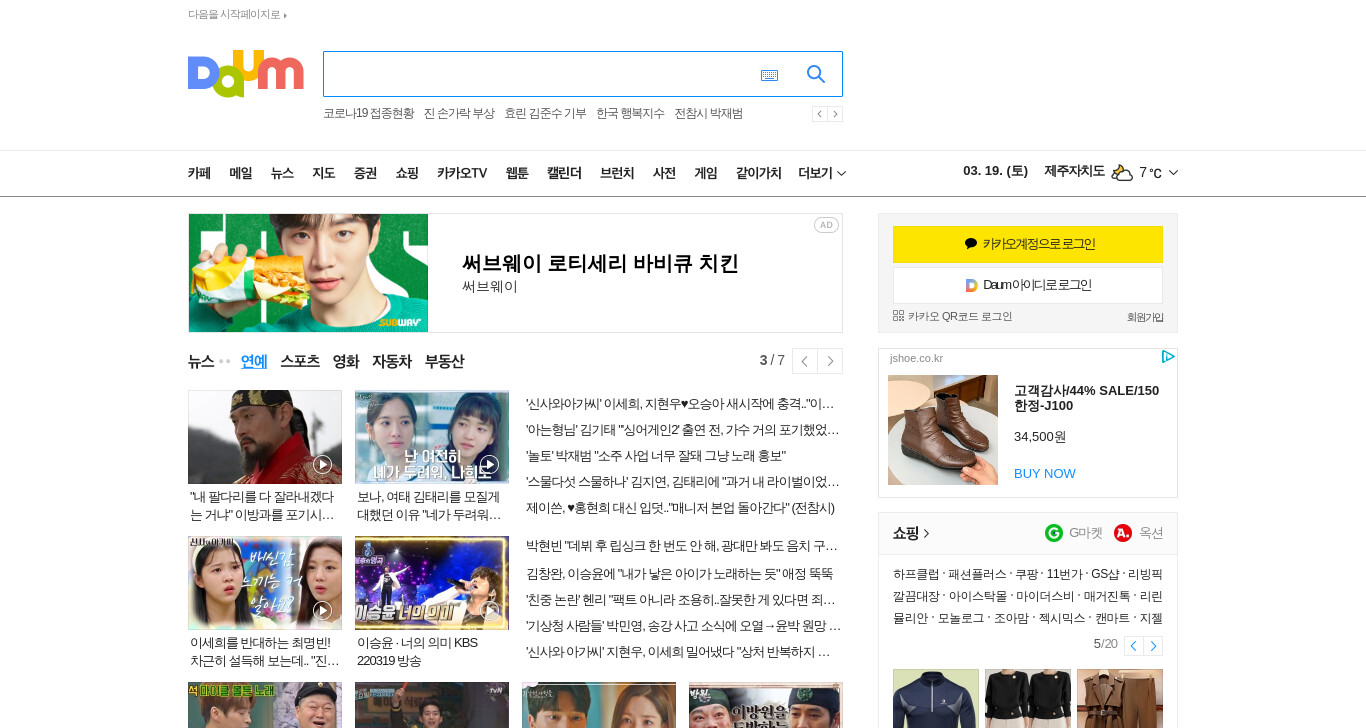The image size is (1366, 728).
Task: Click the 03. 19. (토) date
Action: 995,171
